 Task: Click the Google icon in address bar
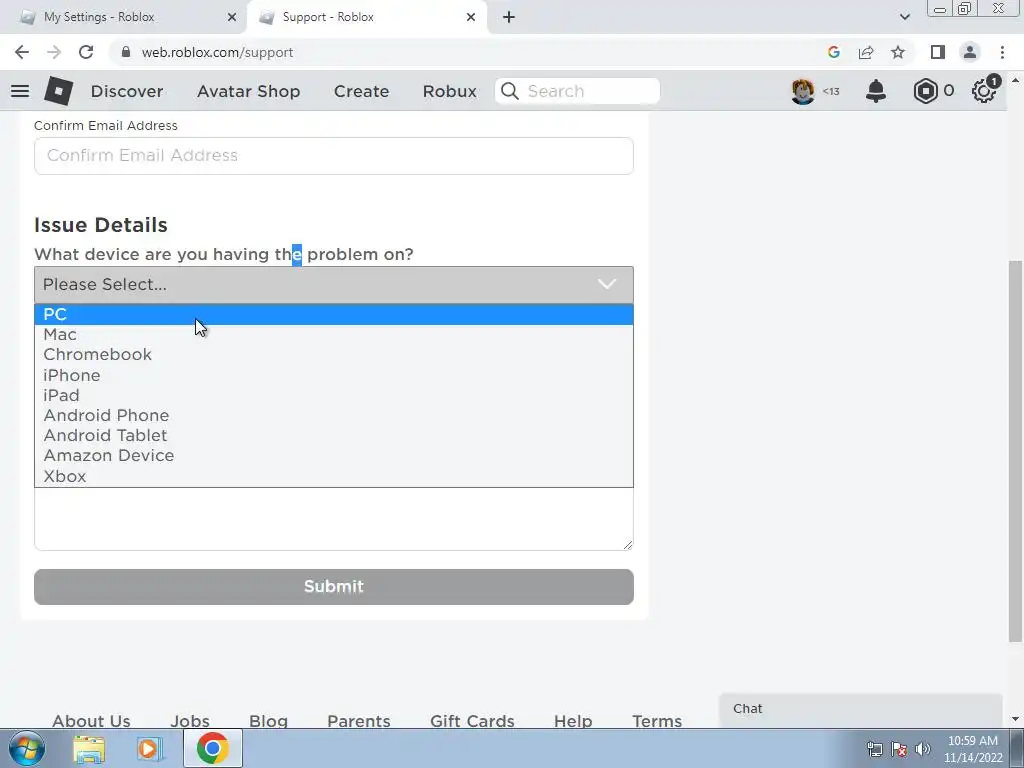click(x=833, y=52)
